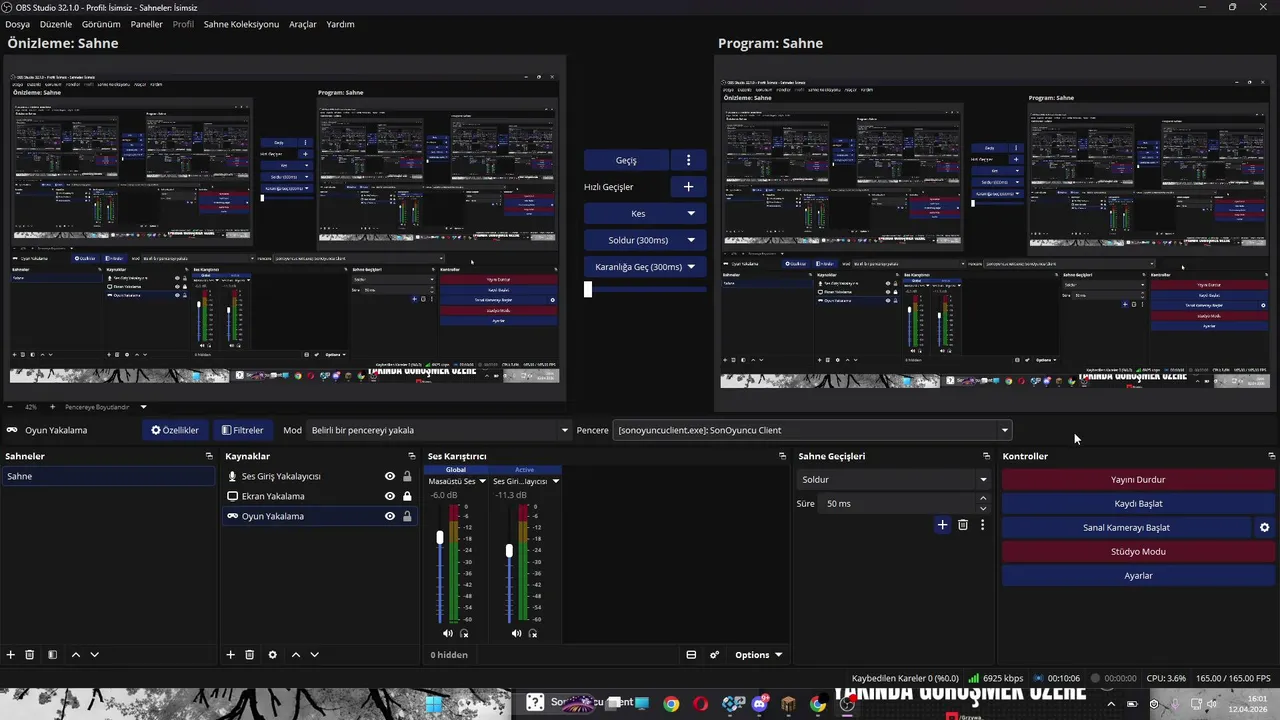Image resolution: width=1280 pixels, height=720 pixels.
Task: Open Ayarlar settings button
Action: (1138, 576)
